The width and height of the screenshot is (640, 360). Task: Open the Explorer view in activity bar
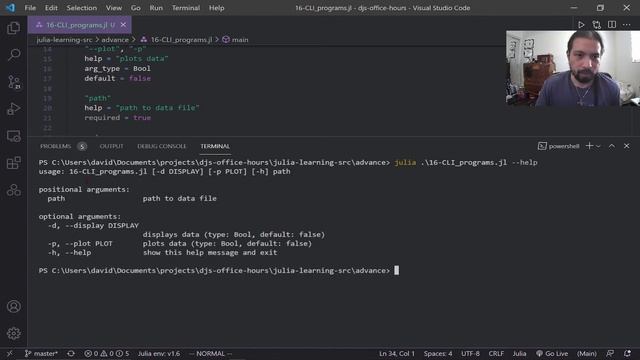(13, 28)
